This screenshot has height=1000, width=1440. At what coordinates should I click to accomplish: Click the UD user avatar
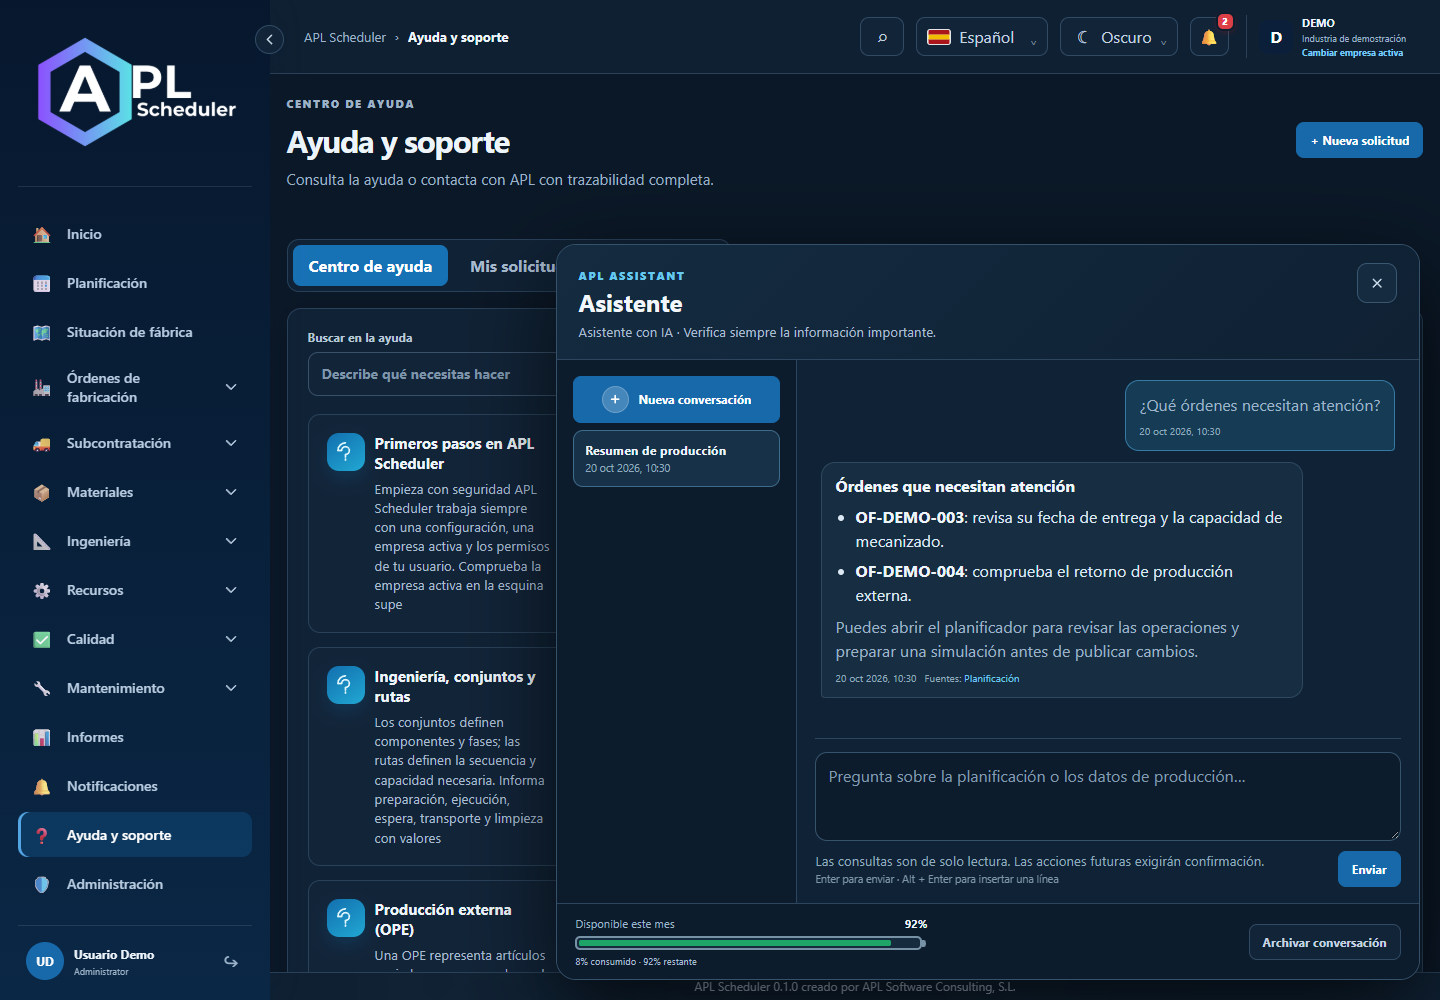[45, 962]
